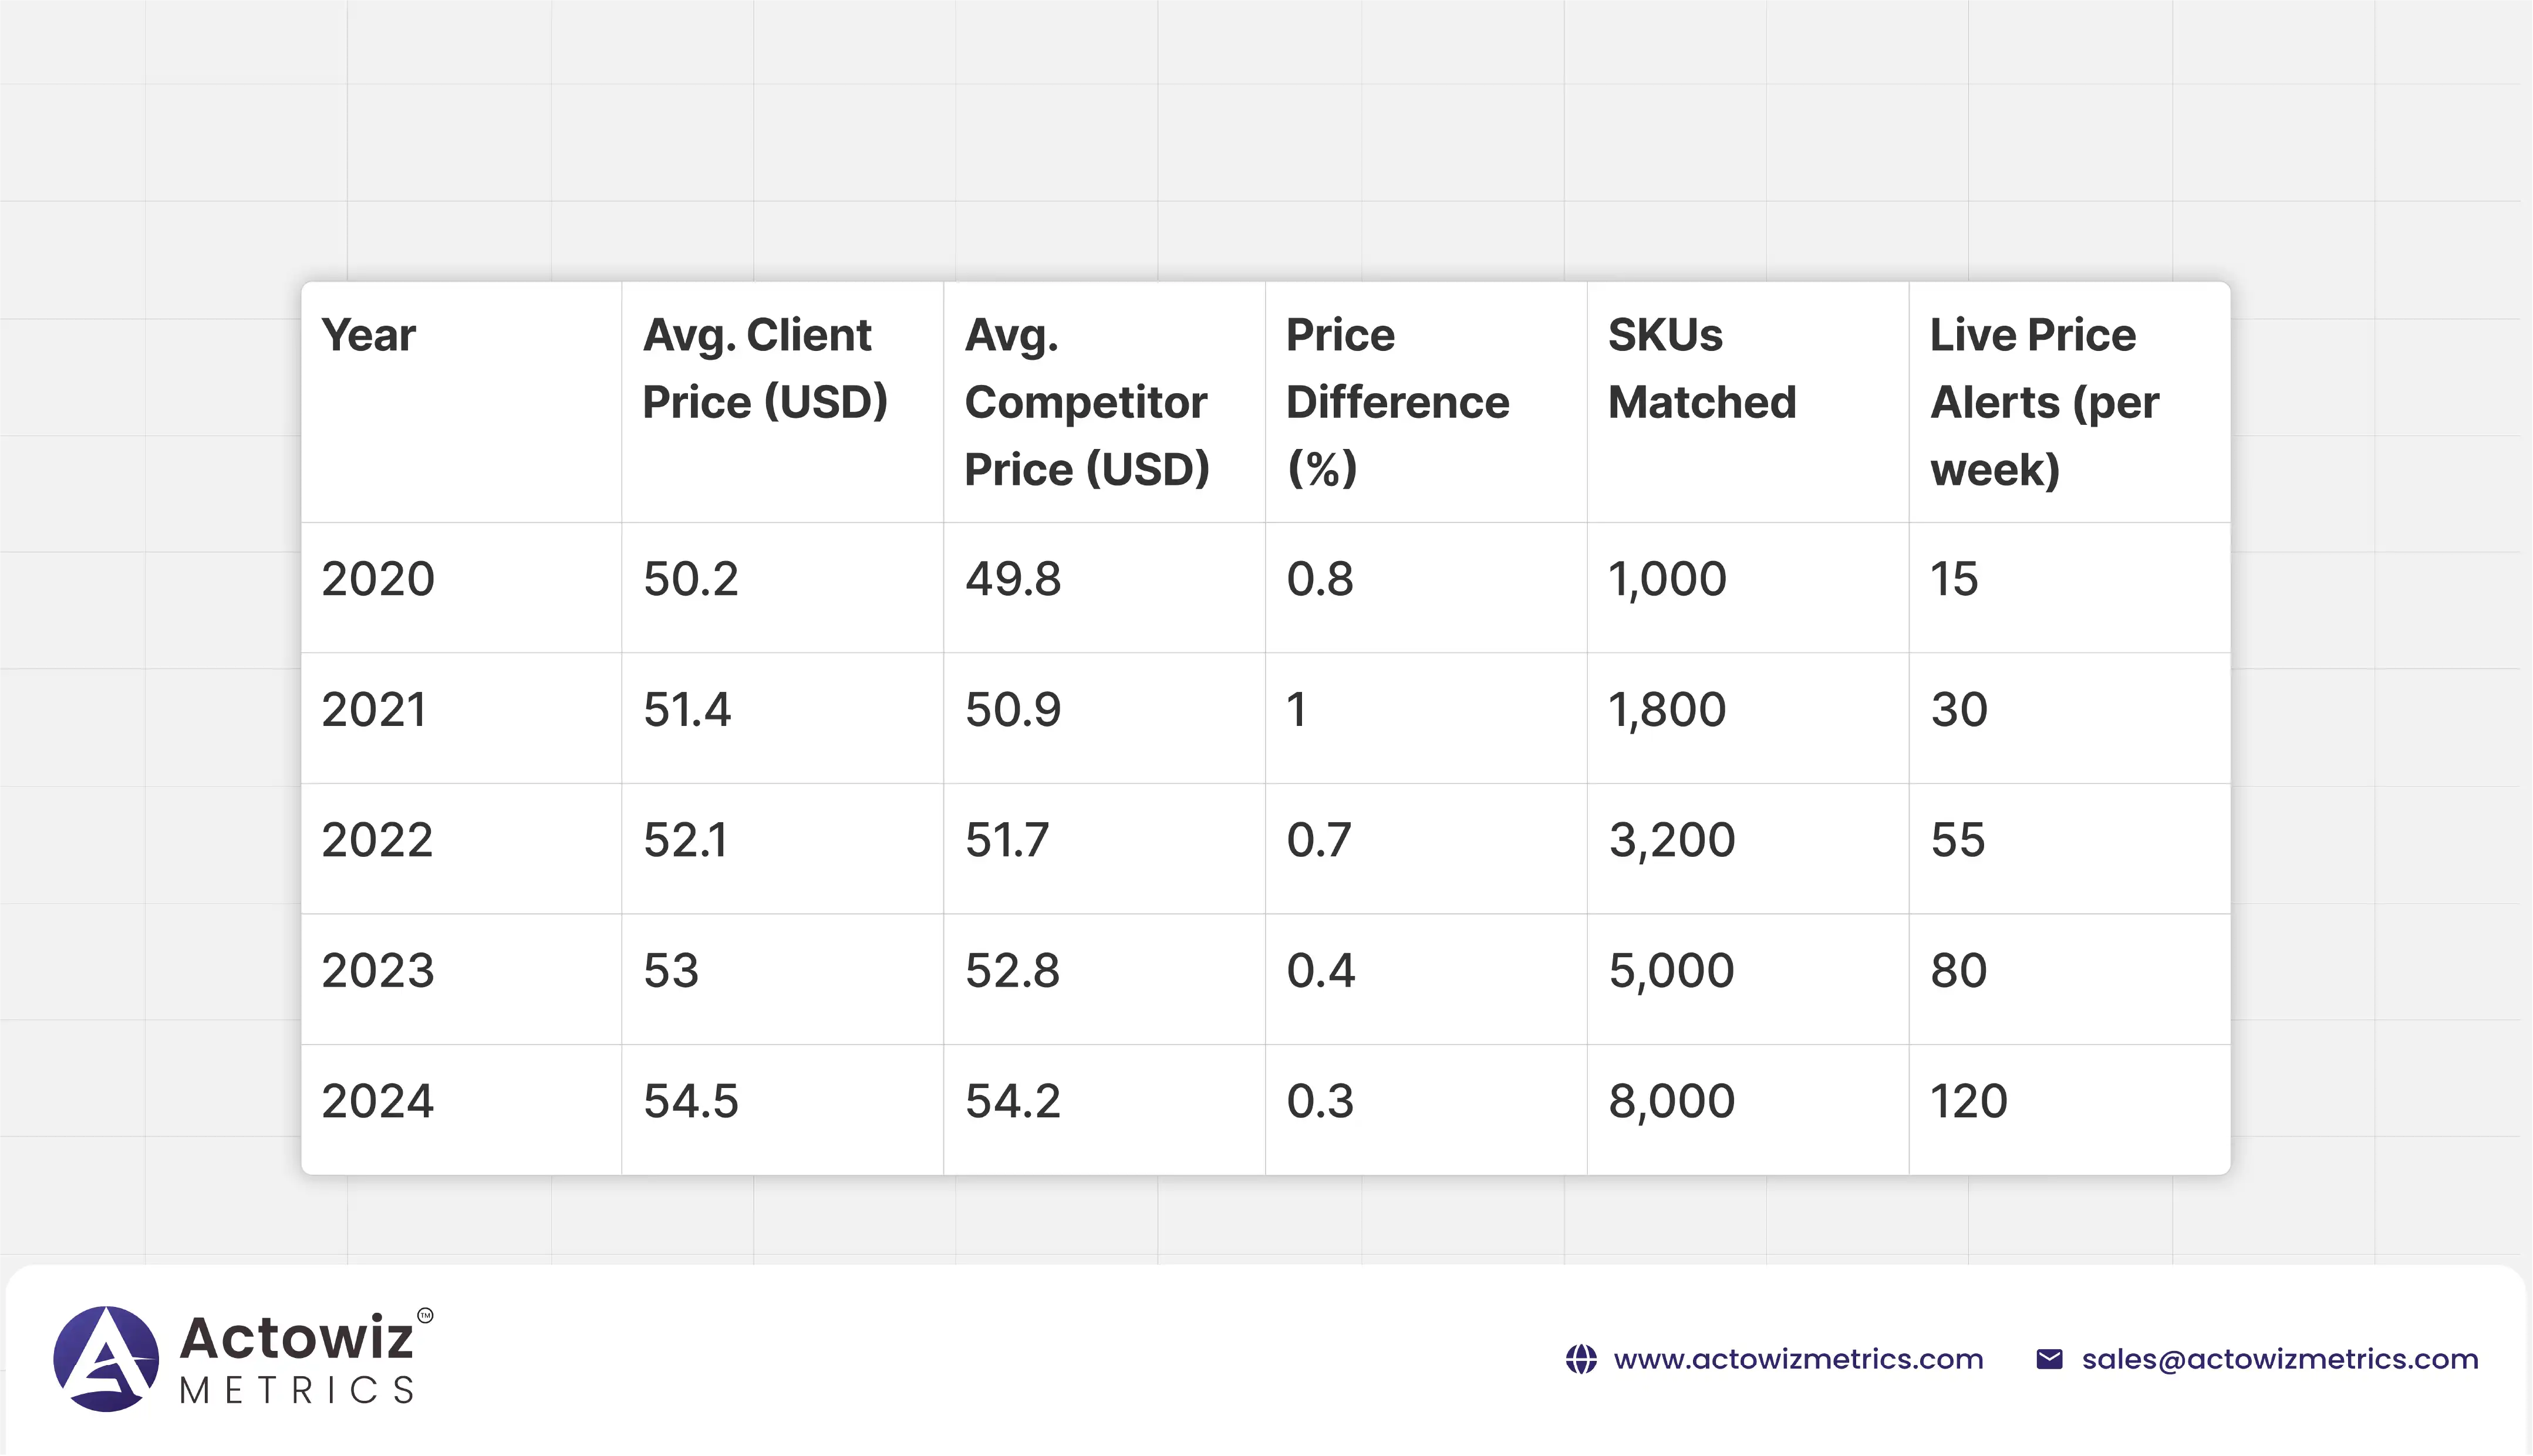This screenshot has width=2533, height=1456.
Task: Click the SKUs Matched column header
Action: point(1701,368)
